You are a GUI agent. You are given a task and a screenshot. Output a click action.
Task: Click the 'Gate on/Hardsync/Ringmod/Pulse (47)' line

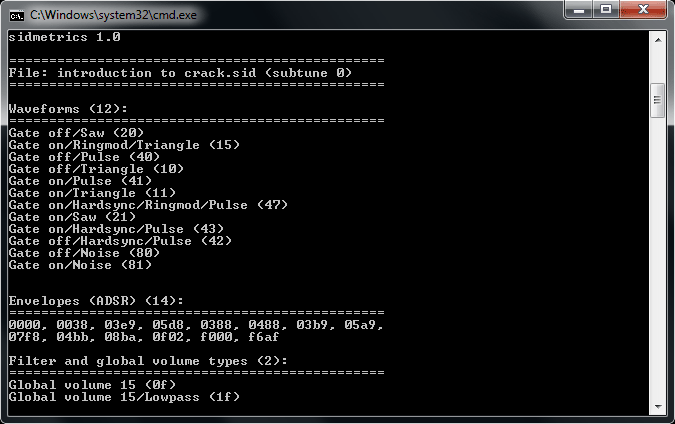pos(148,205)
